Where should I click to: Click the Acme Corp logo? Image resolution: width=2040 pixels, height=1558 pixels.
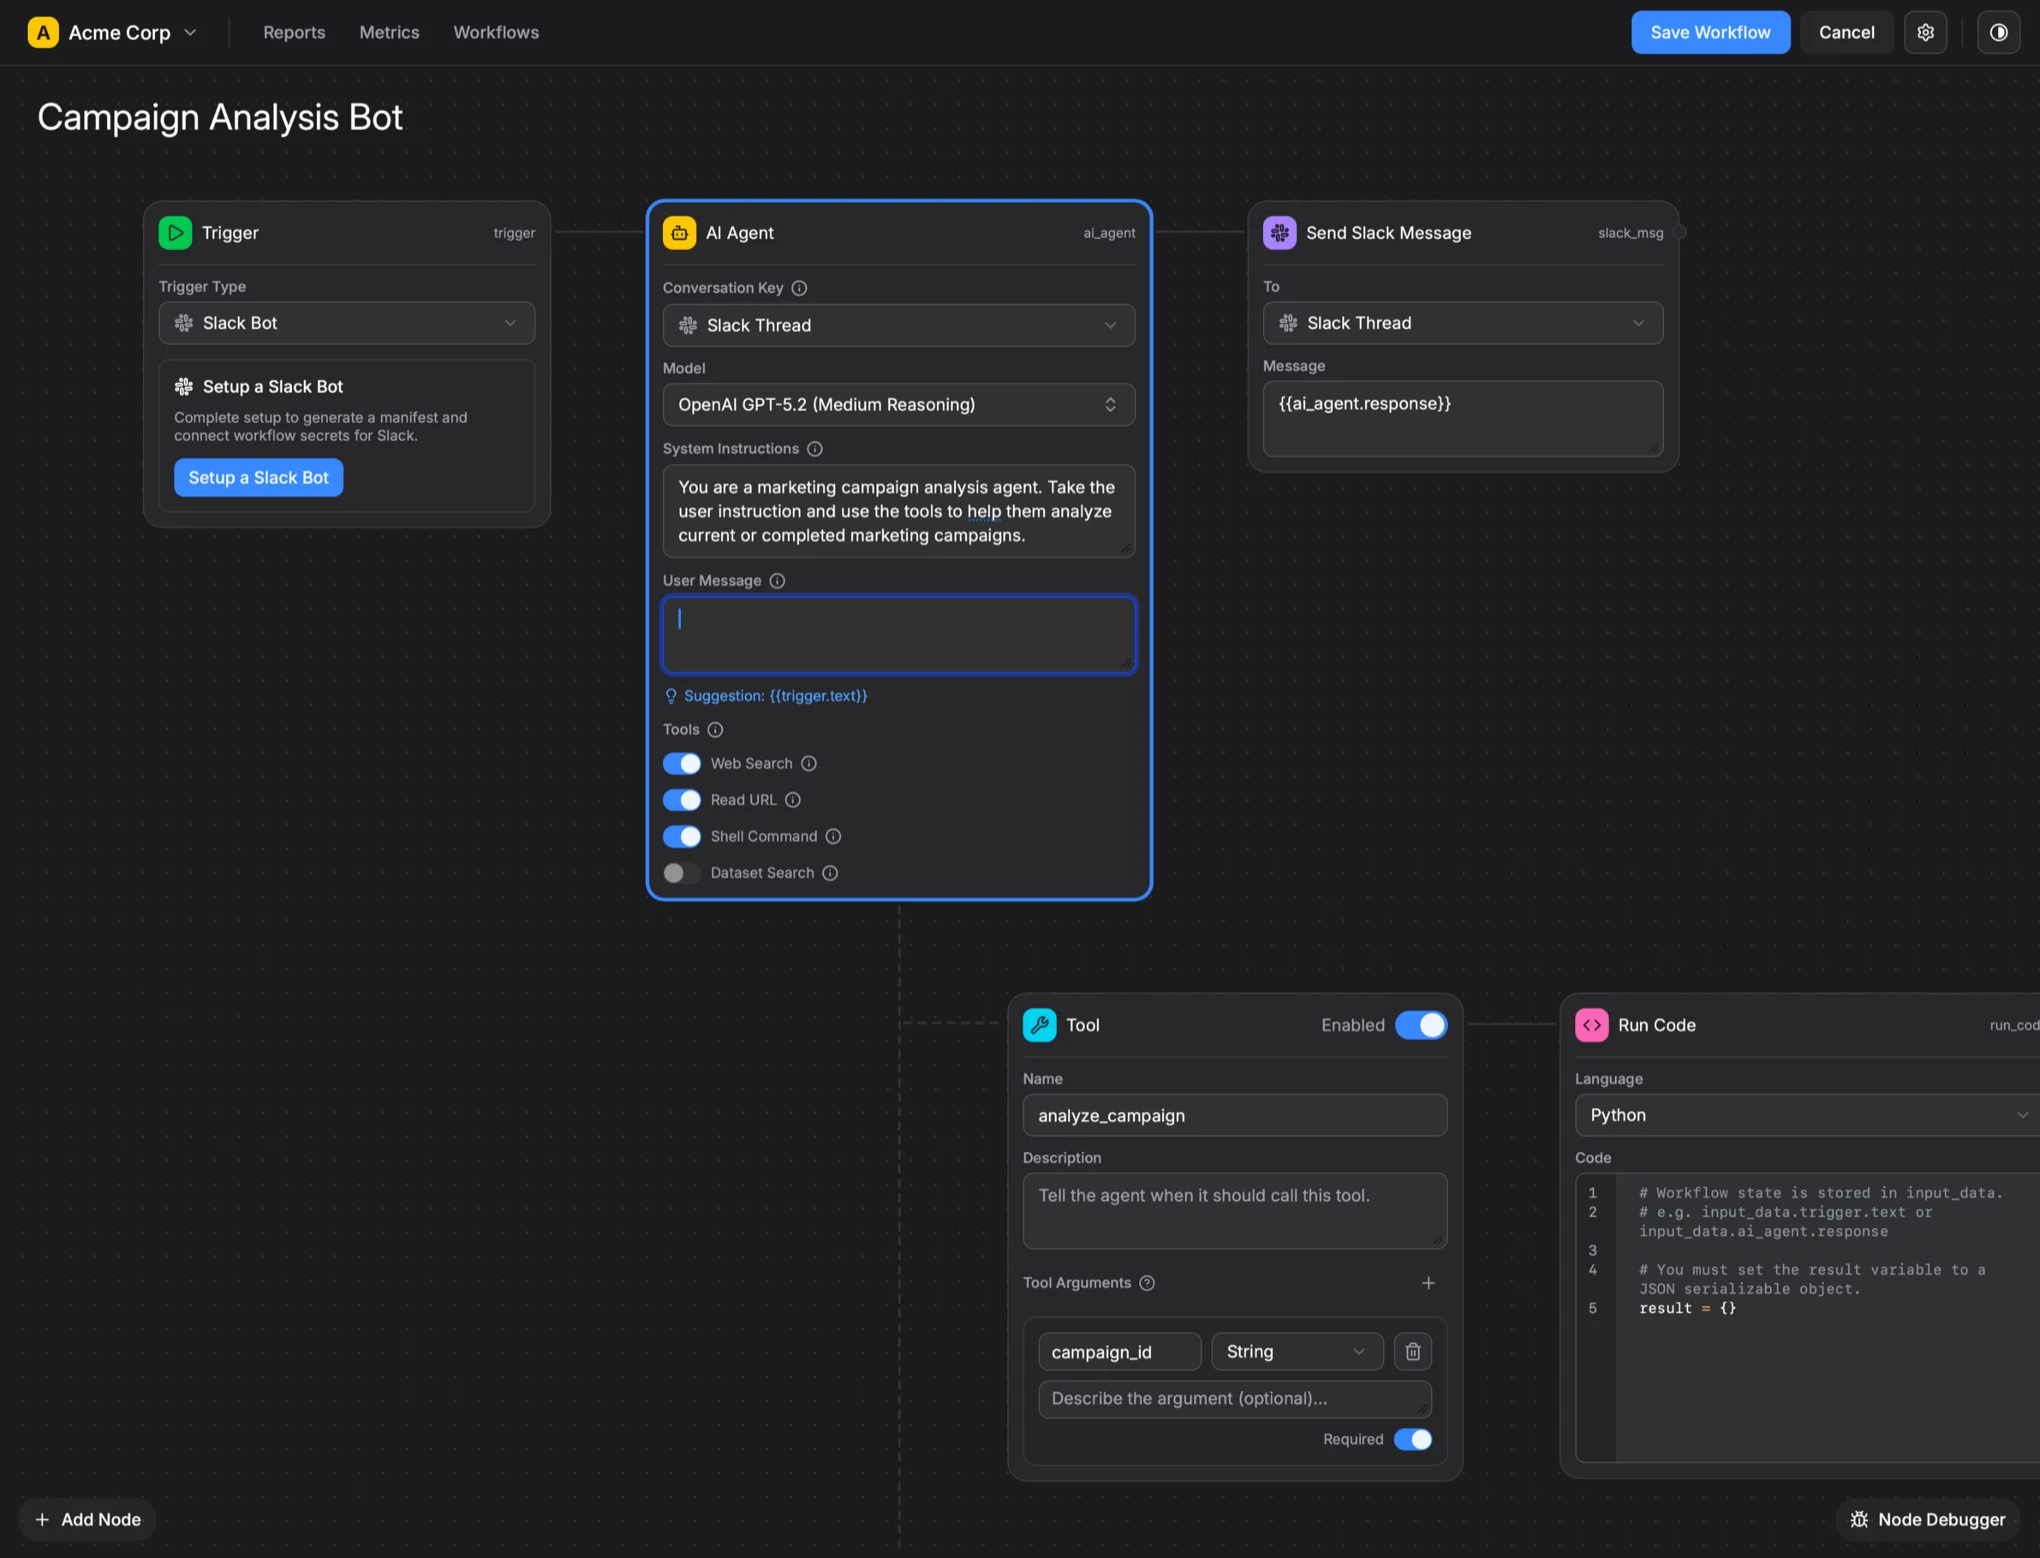43,32
